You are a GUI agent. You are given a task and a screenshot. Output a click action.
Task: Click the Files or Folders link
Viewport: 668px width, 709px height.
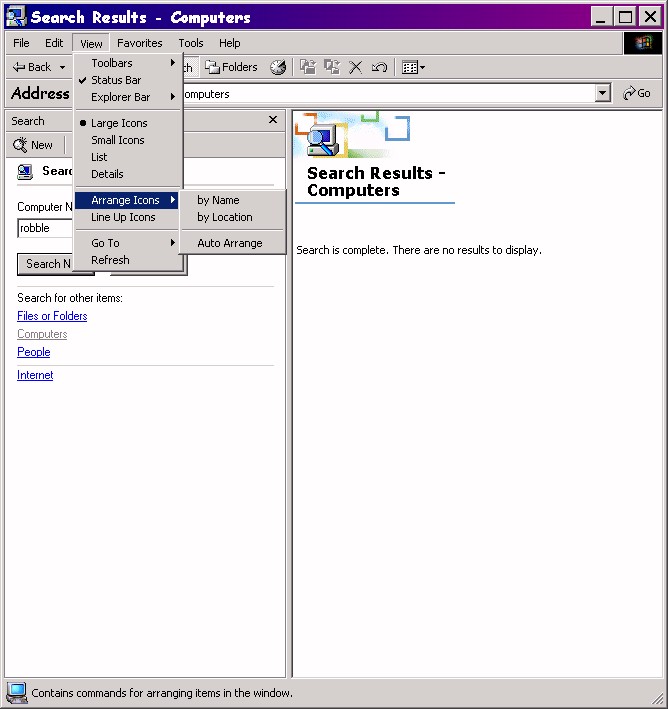52,316
